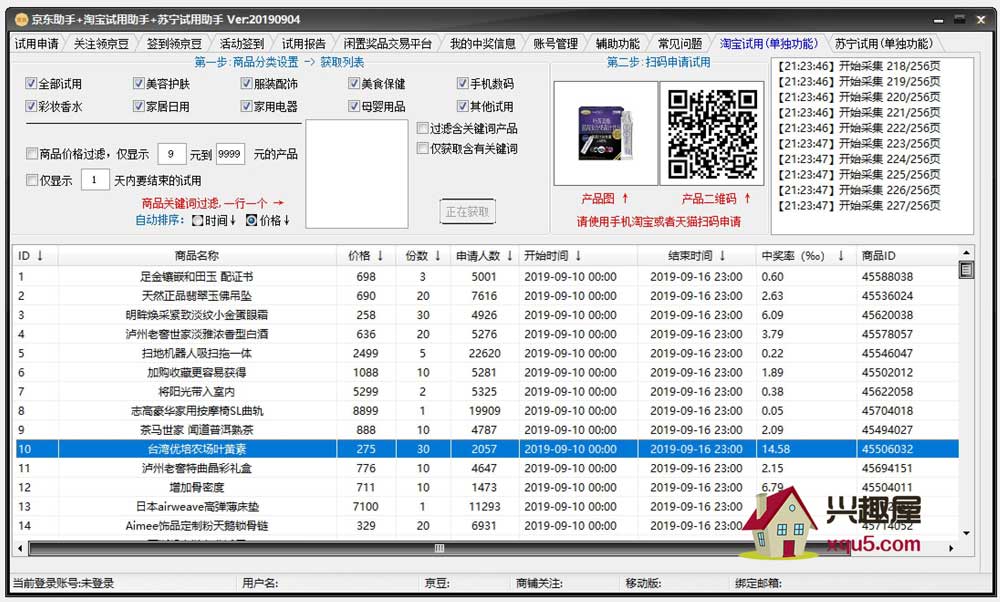Uncheck 家用电器 category

click(x=246, y=106)
